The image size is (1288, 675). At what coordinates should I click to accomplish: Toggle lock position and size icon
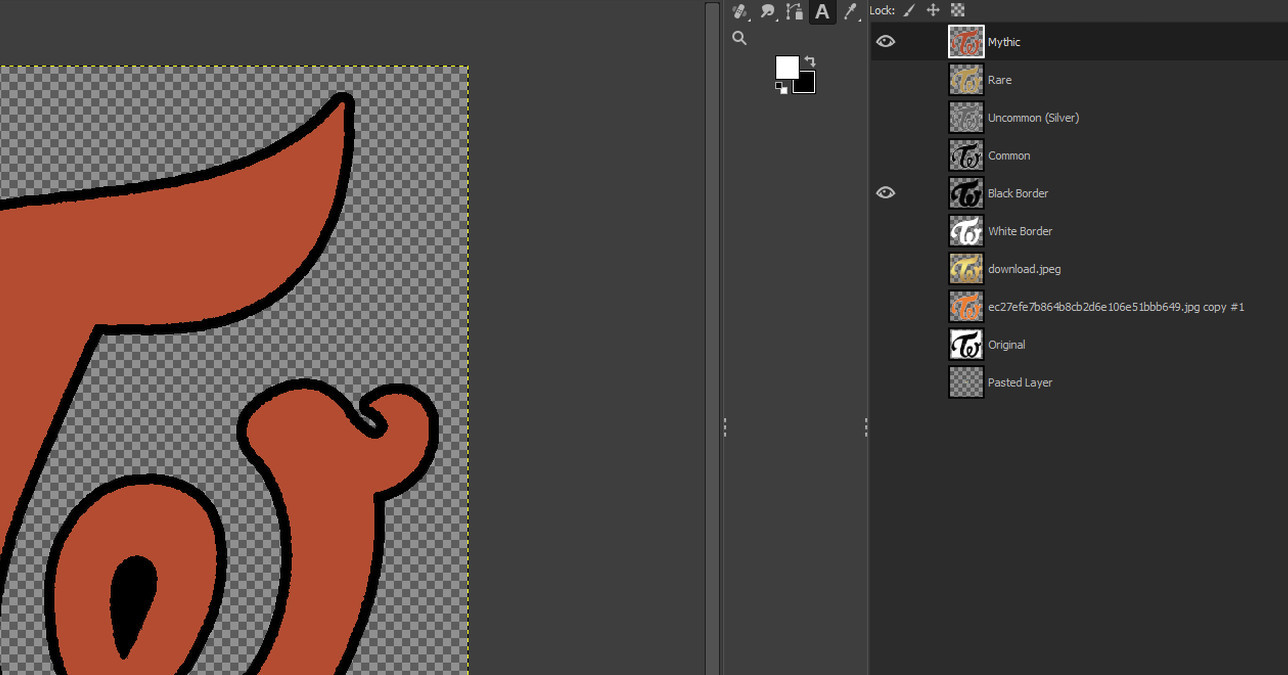pos(933,10)
